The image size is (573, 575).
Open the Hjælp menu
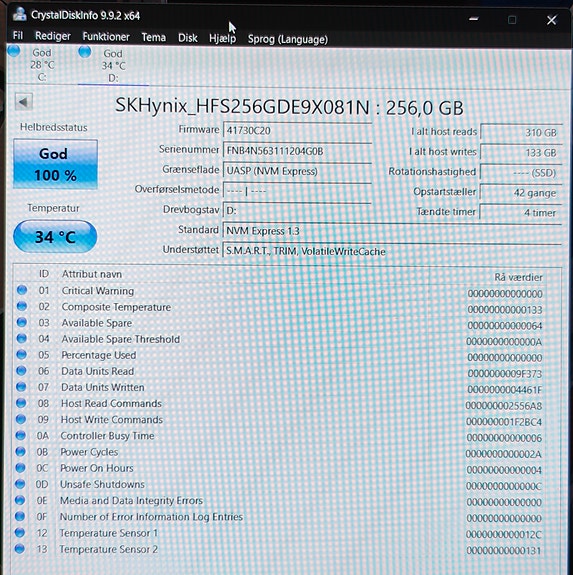click(x=222, y=38)
